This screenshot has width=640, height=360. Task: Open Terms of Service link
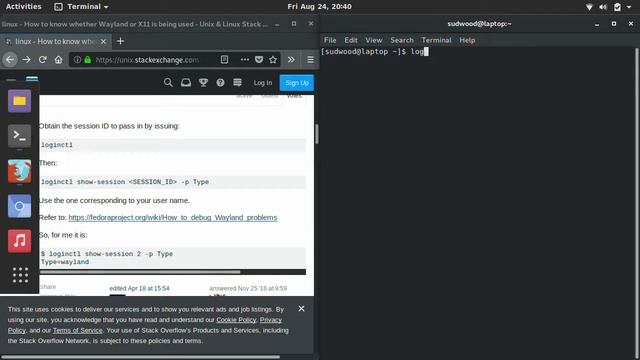[78, 331]
